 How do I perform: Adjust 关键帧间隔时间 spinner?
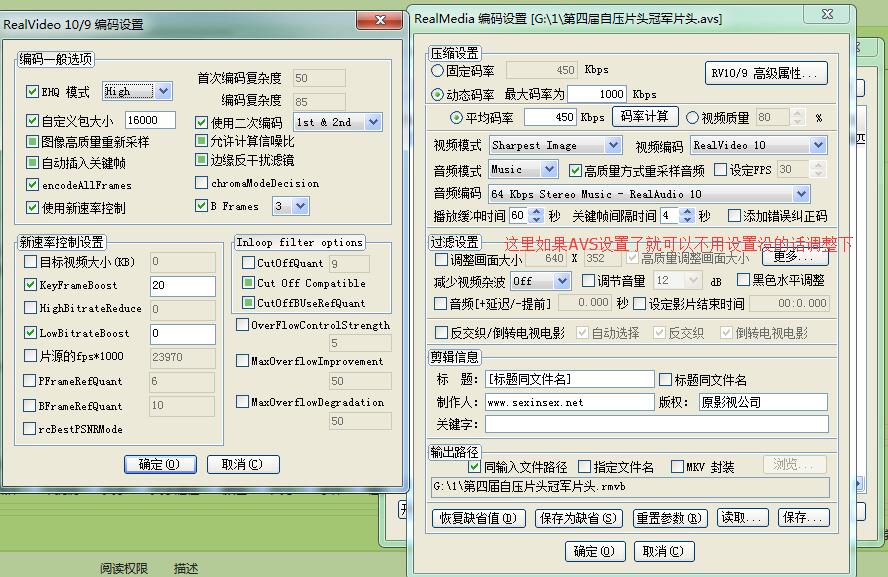tap(687, 216)
